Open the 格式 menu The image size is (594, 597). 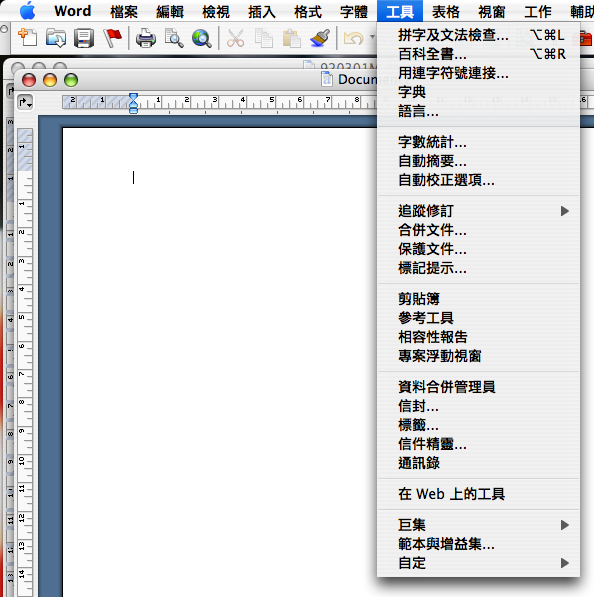(308, 11)
